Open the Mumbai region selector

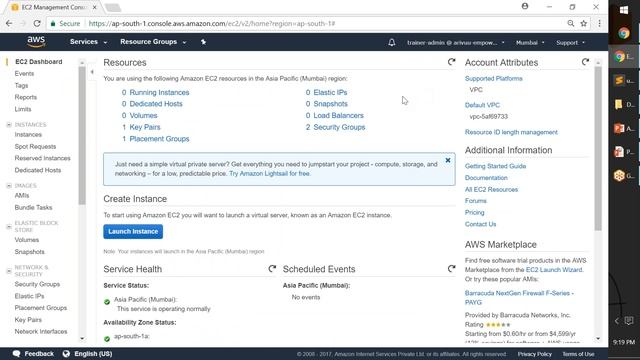(x=530, y=42)
